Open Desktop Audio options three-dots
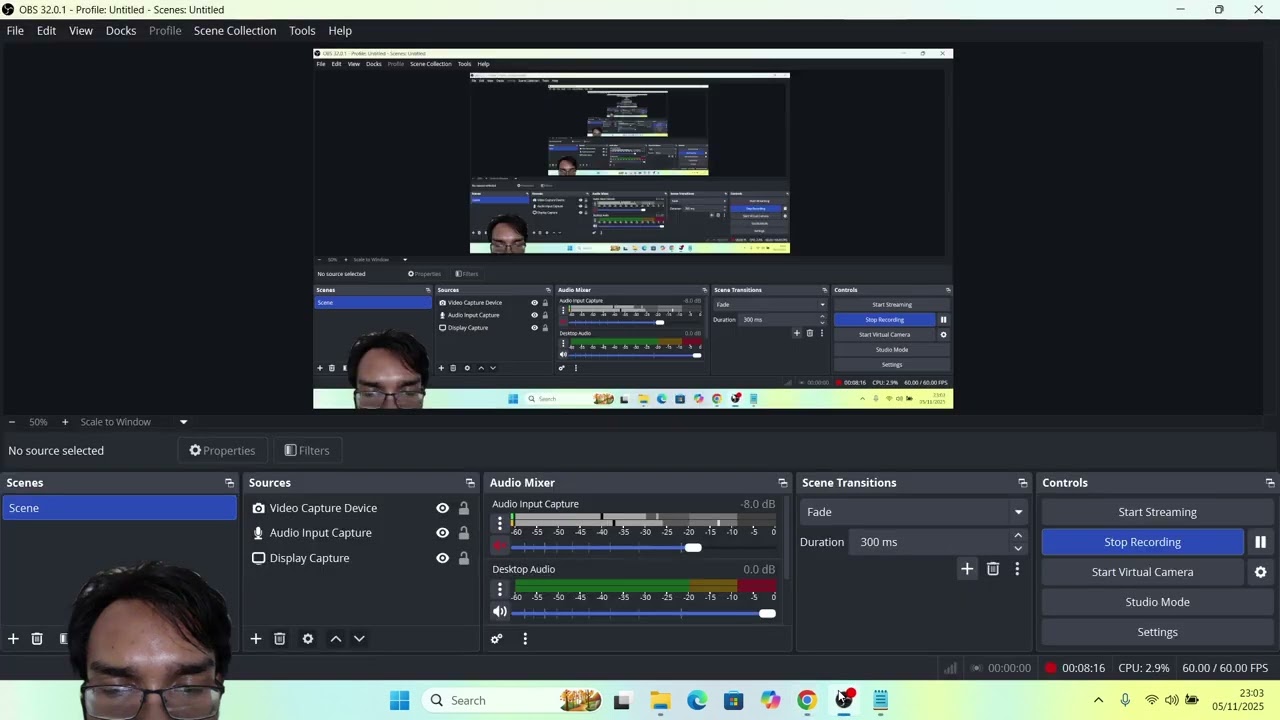1280x720 pixels. [x=500, y=589]
